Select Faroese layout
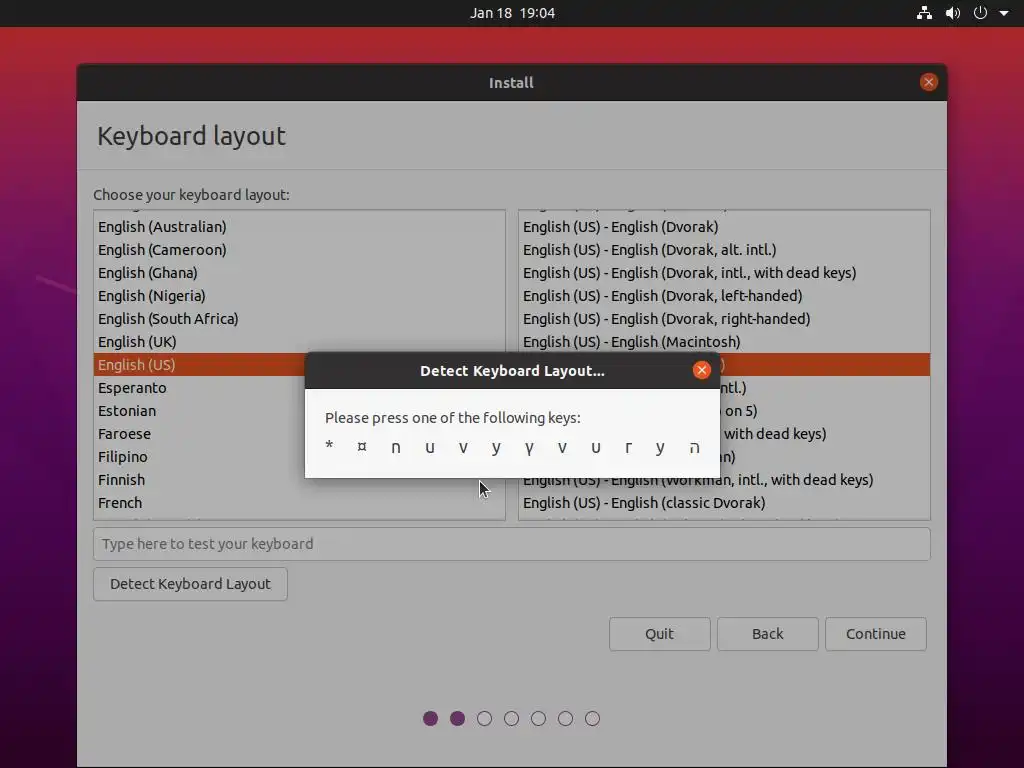Screen dimensions: 1024x768 (199, 434)
